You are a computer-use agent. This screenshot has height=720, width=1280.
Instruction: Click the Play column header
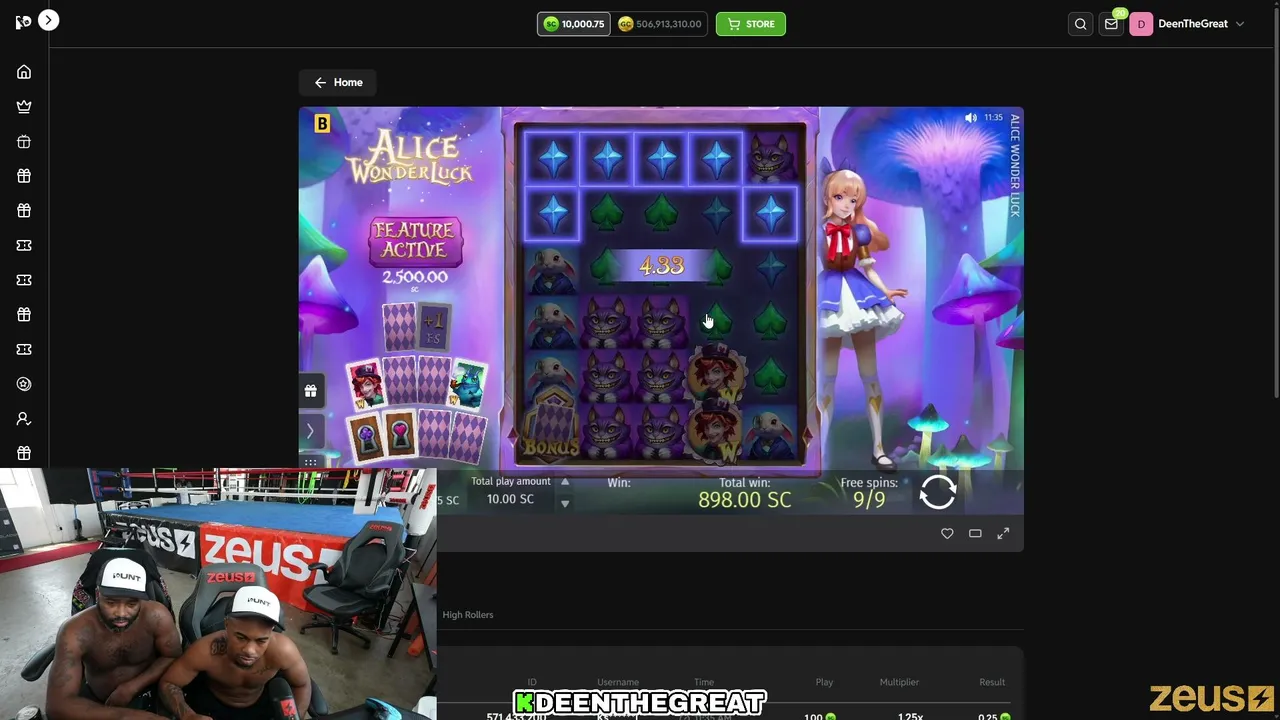tap(824, 682)
